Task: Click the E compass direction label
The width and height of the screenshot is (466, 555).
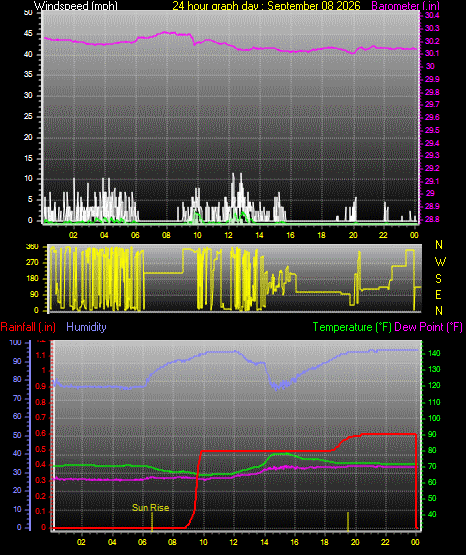Action: [438, 294]
